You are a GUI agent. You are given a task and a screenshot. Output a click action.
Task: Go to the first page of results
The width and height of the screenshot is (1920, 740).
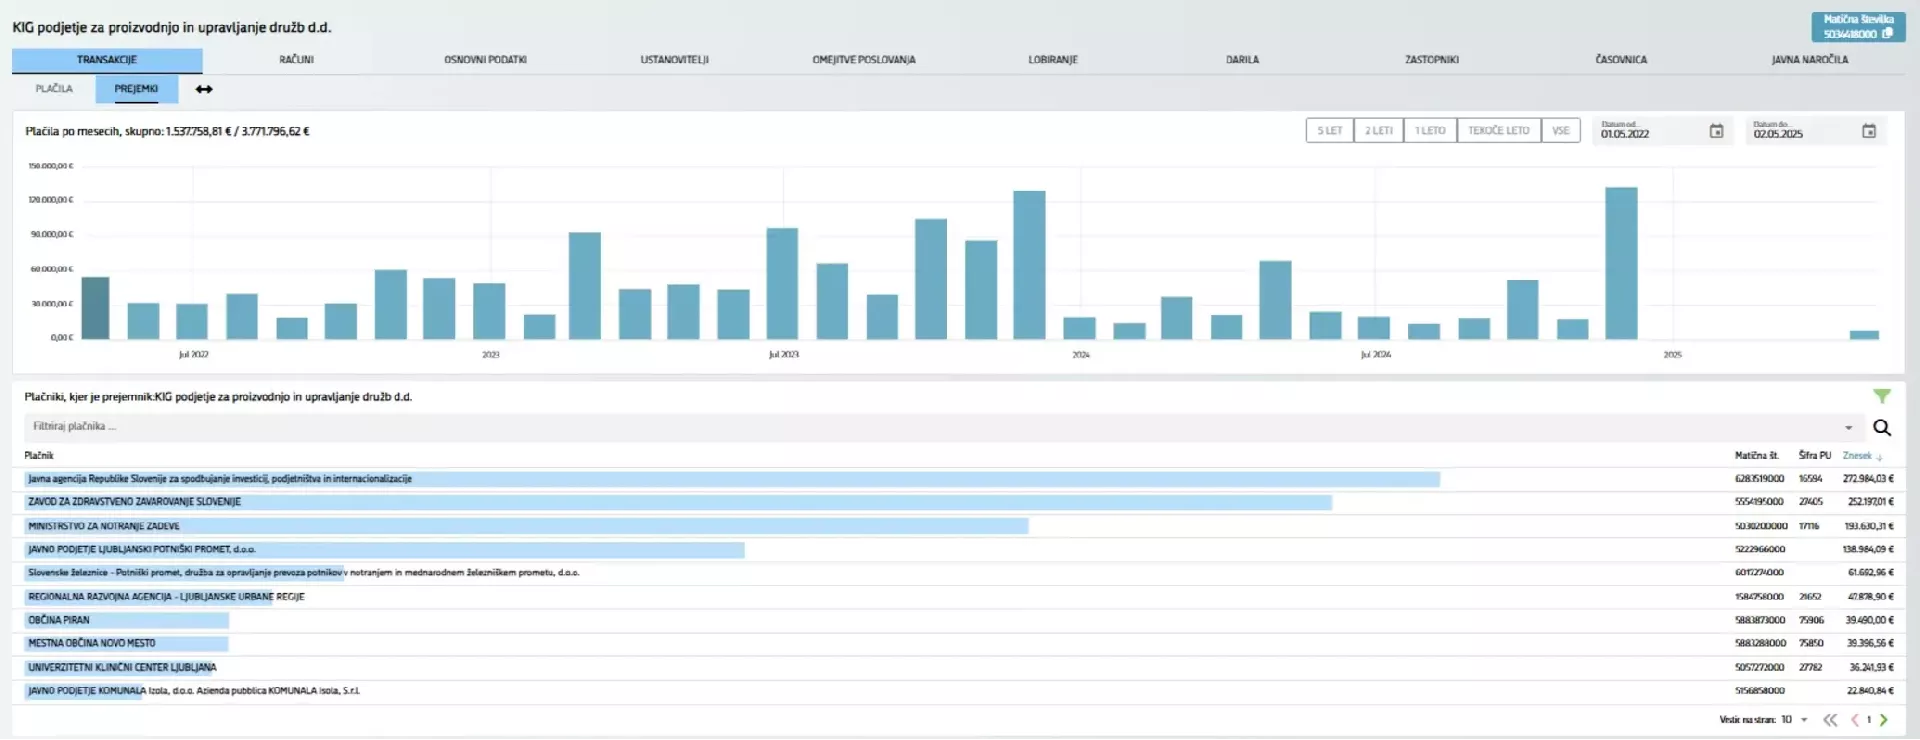click(x=1830, y=720)
